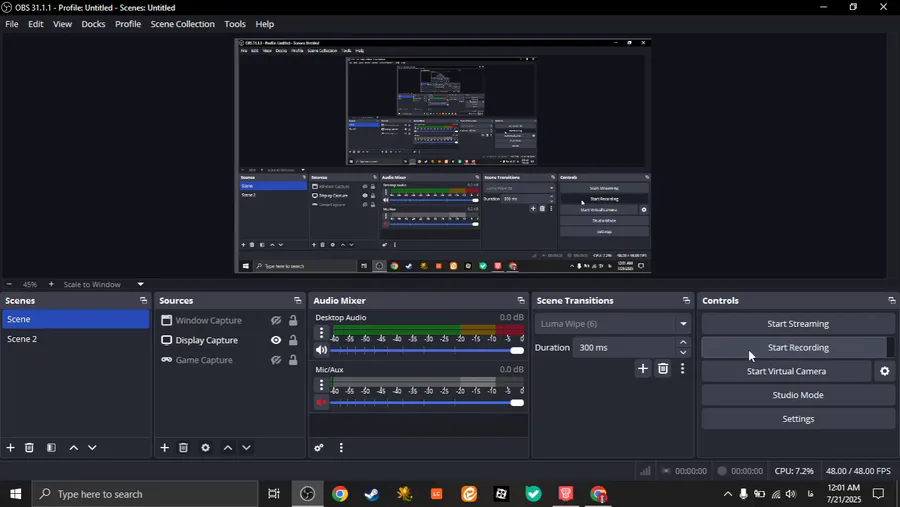900x507 pixels.
Task: Remove scene transition with trash icon
Action: click(x=663, y=369)
